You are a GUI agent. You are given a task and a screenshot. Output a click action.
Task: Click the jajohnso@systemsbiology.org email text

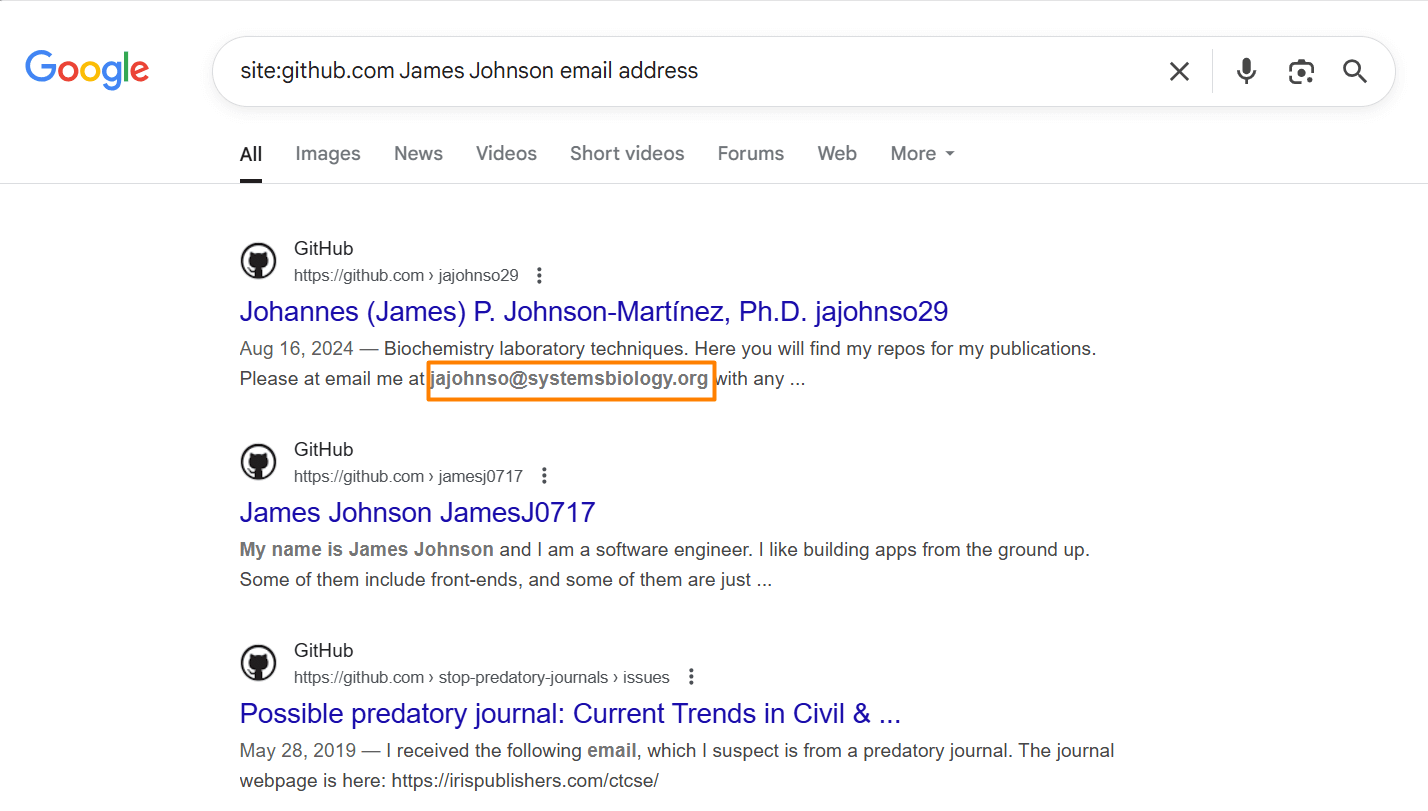(x=570, y=379)
